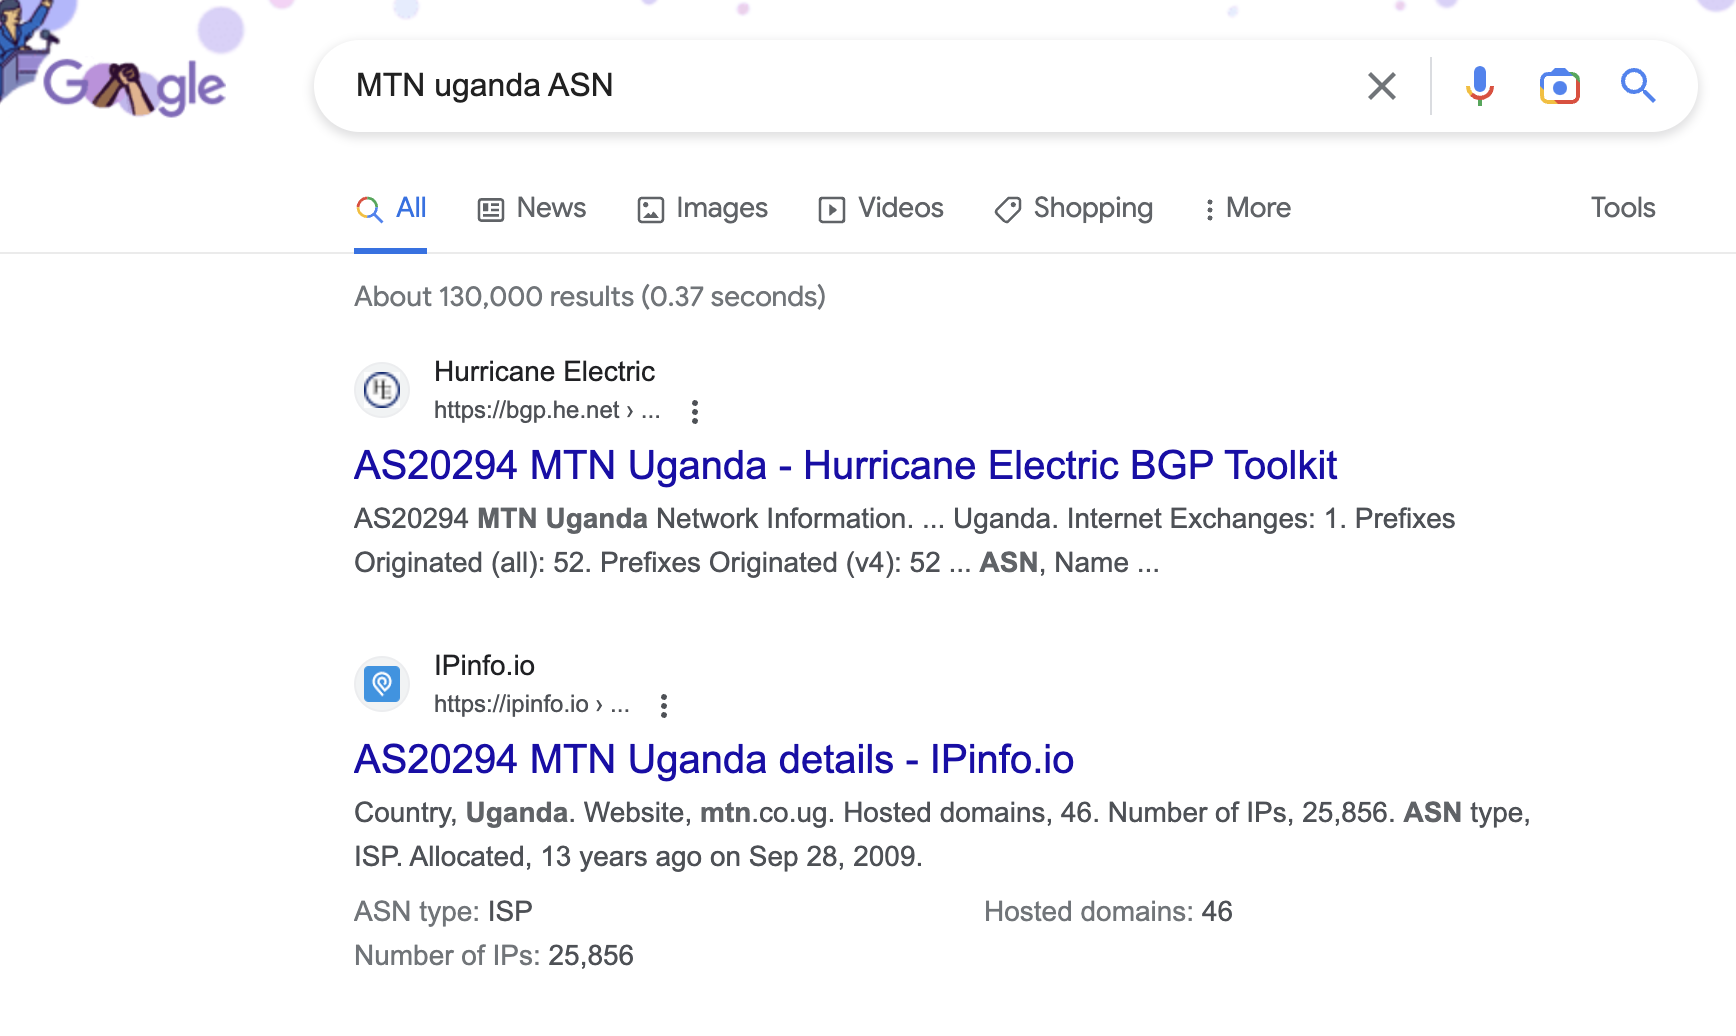Open Google Lens camera search
The image size is (1736, 1036).
click(x=1559, y=86)
